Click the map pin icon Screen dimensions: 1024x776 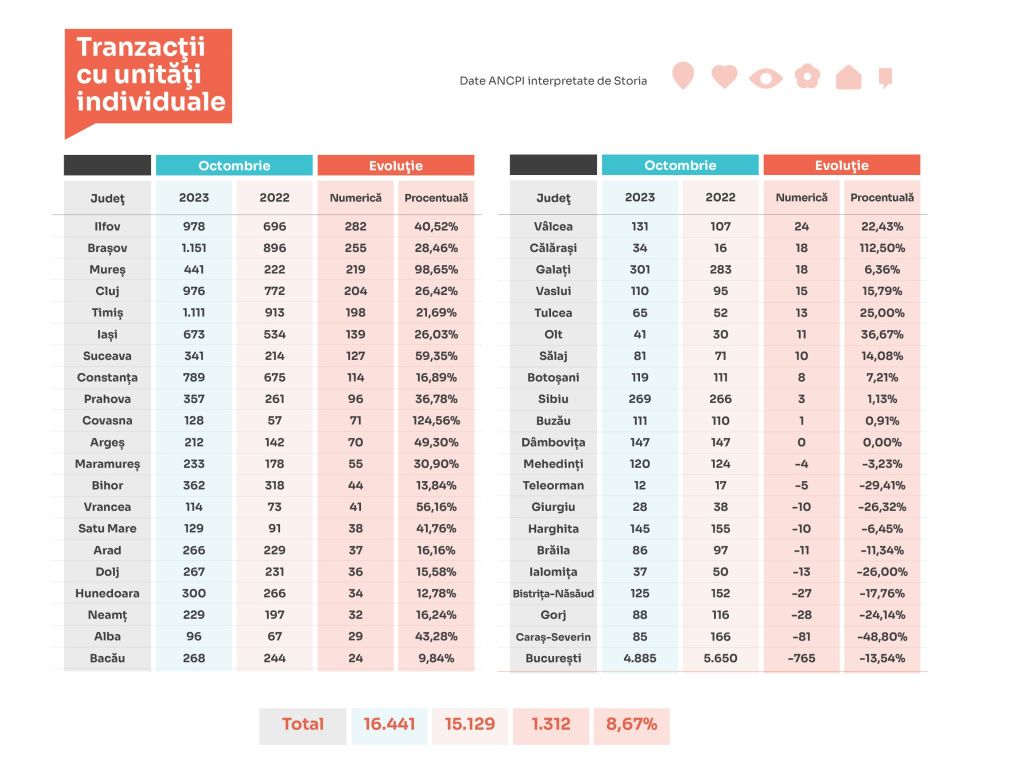click(x=682, y=76)
